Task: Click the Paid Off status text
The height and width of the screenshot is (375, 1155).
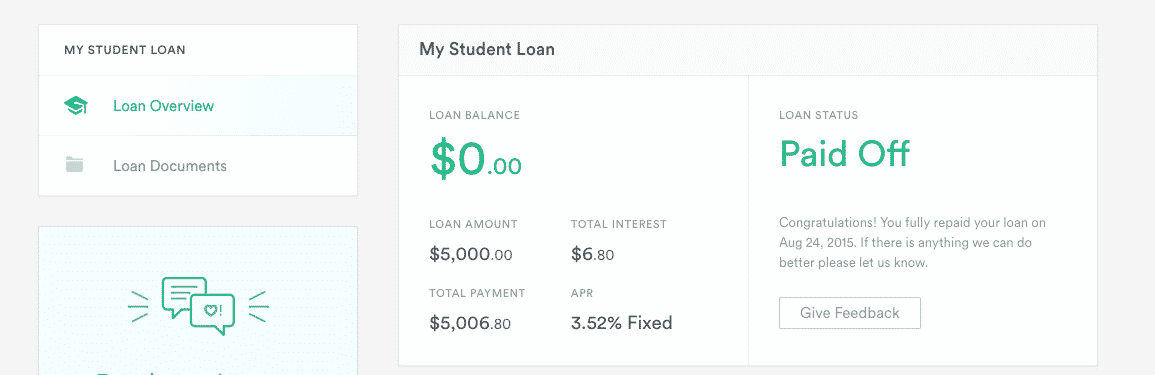Action: pos(844,154)
